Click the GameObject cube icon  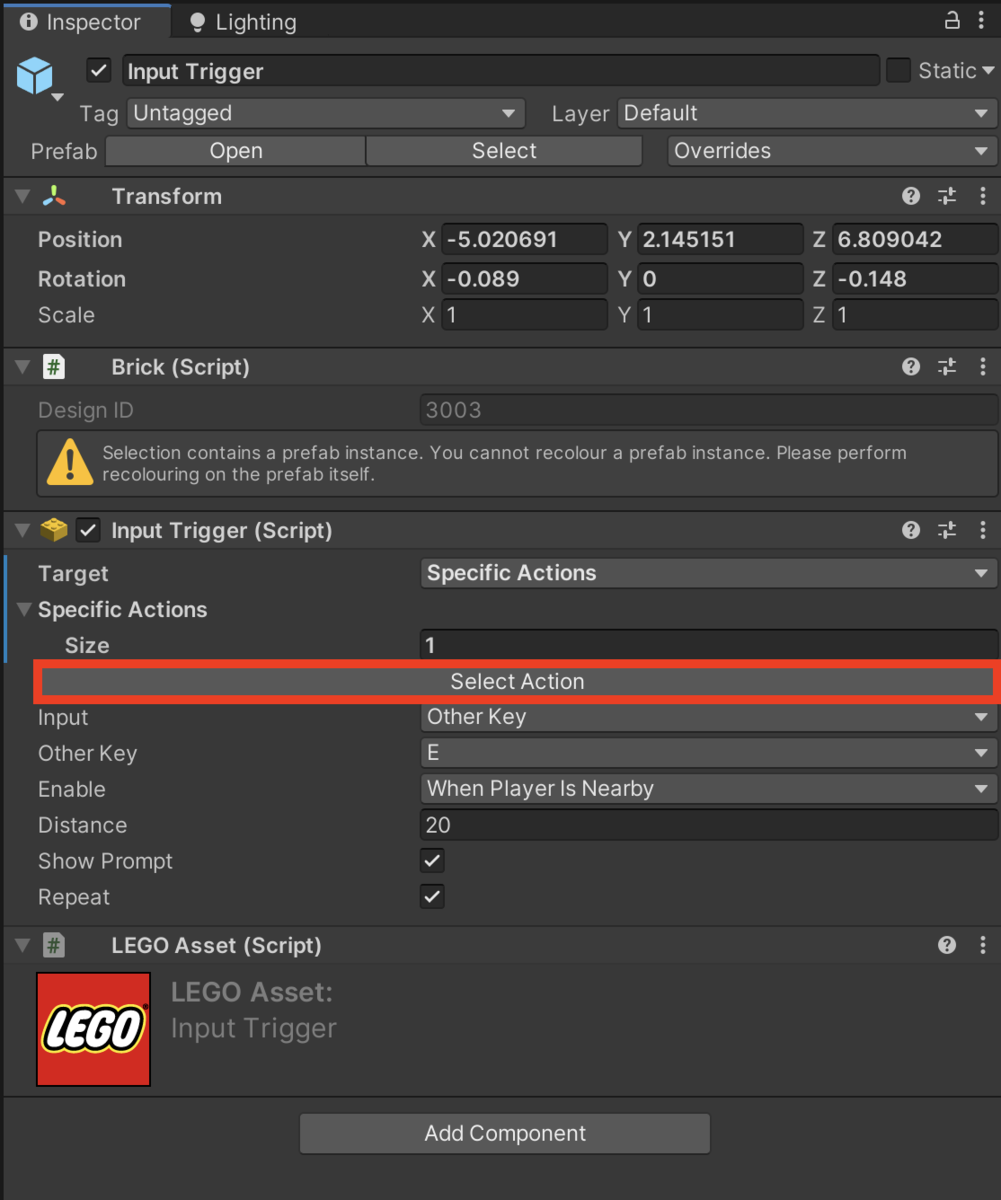pyautogui.click(x=35, y=75)
